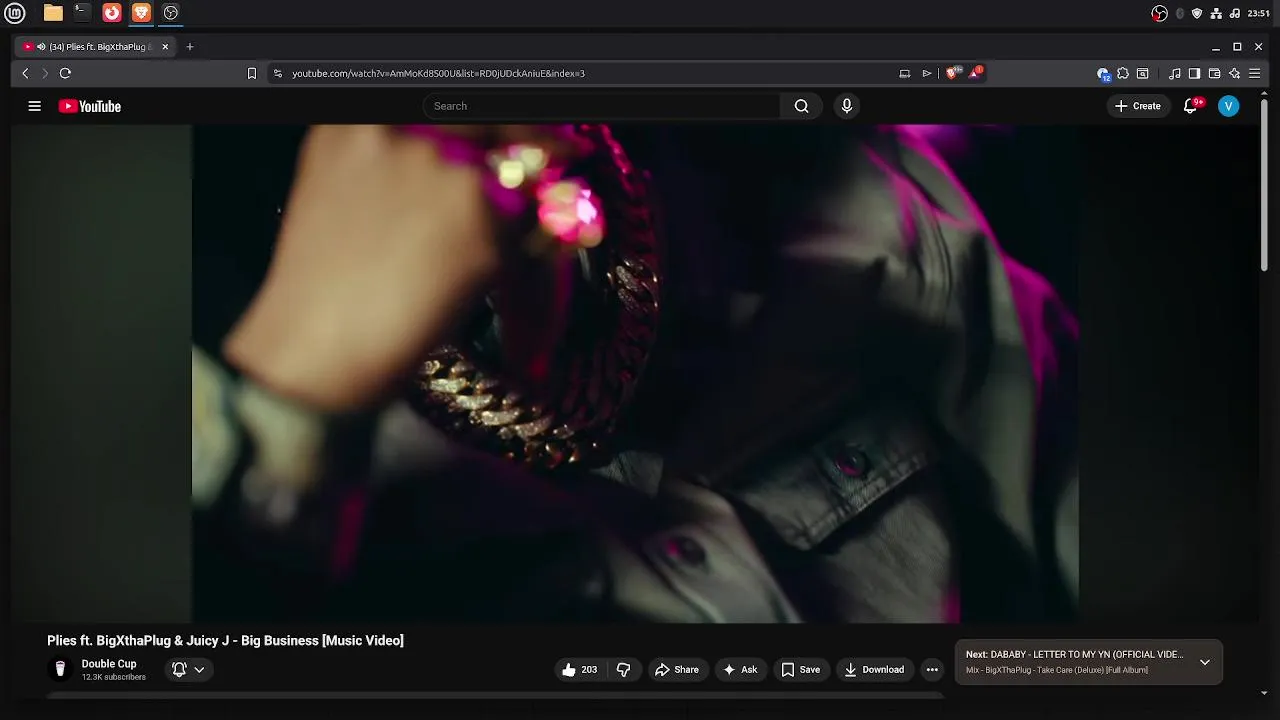The height and width of the screenshot is (720, 1280).
Task: Click the address bar URL
Action: 438,73
